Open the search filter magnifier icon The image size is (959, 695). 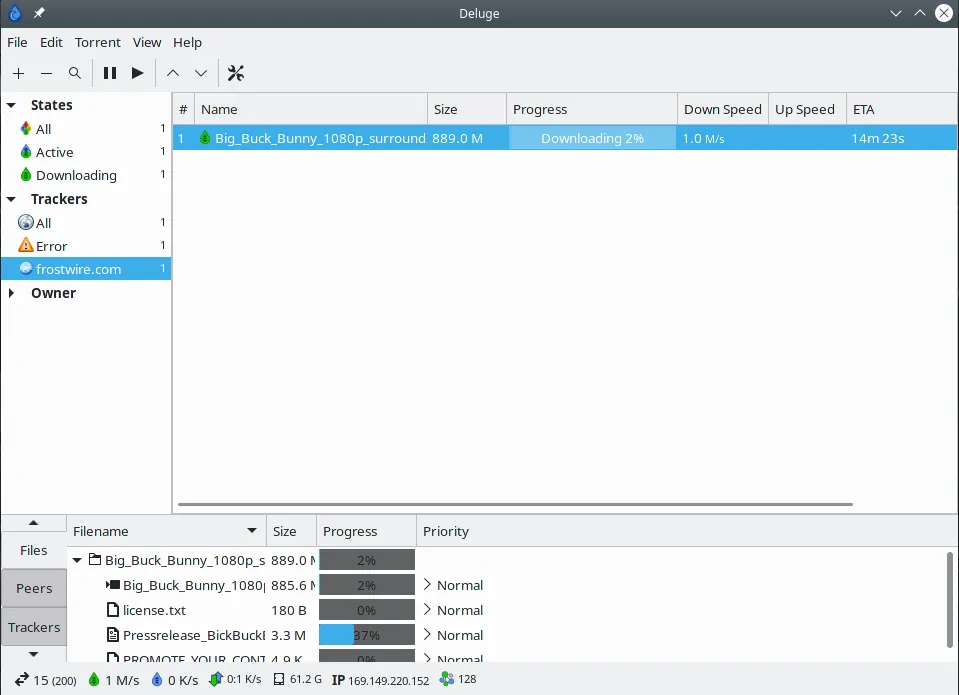coord(75,73)
